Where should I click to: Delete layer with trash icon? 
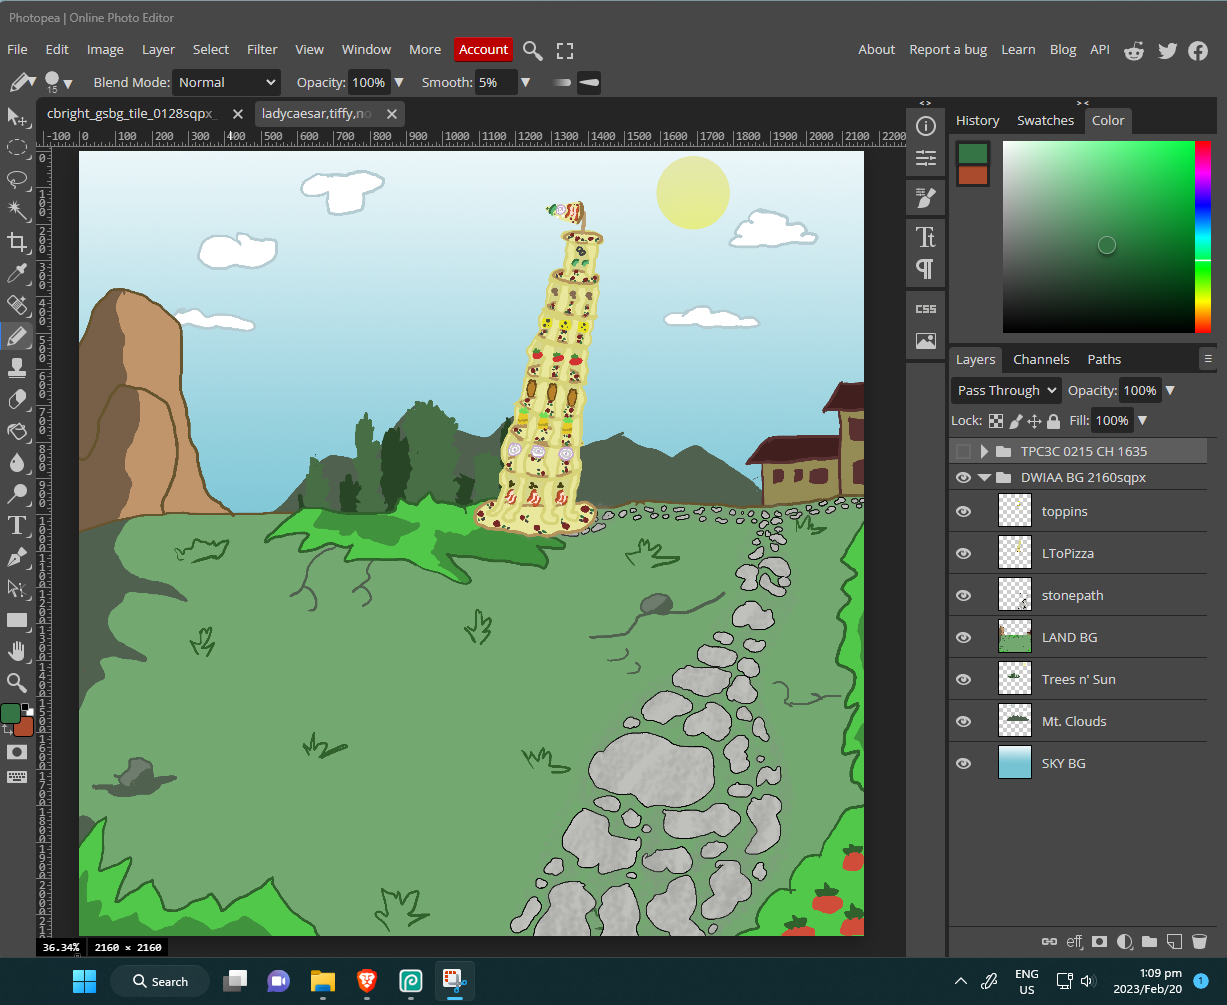tap(1199, 941)
